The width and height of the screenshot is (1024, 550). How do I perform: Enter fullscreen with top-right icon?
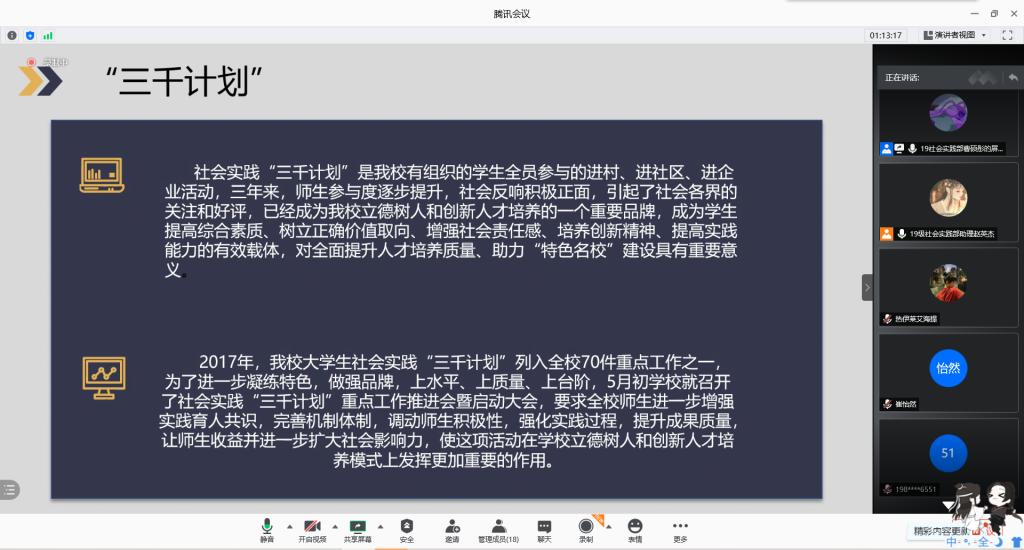click(x=1007, y=35)
